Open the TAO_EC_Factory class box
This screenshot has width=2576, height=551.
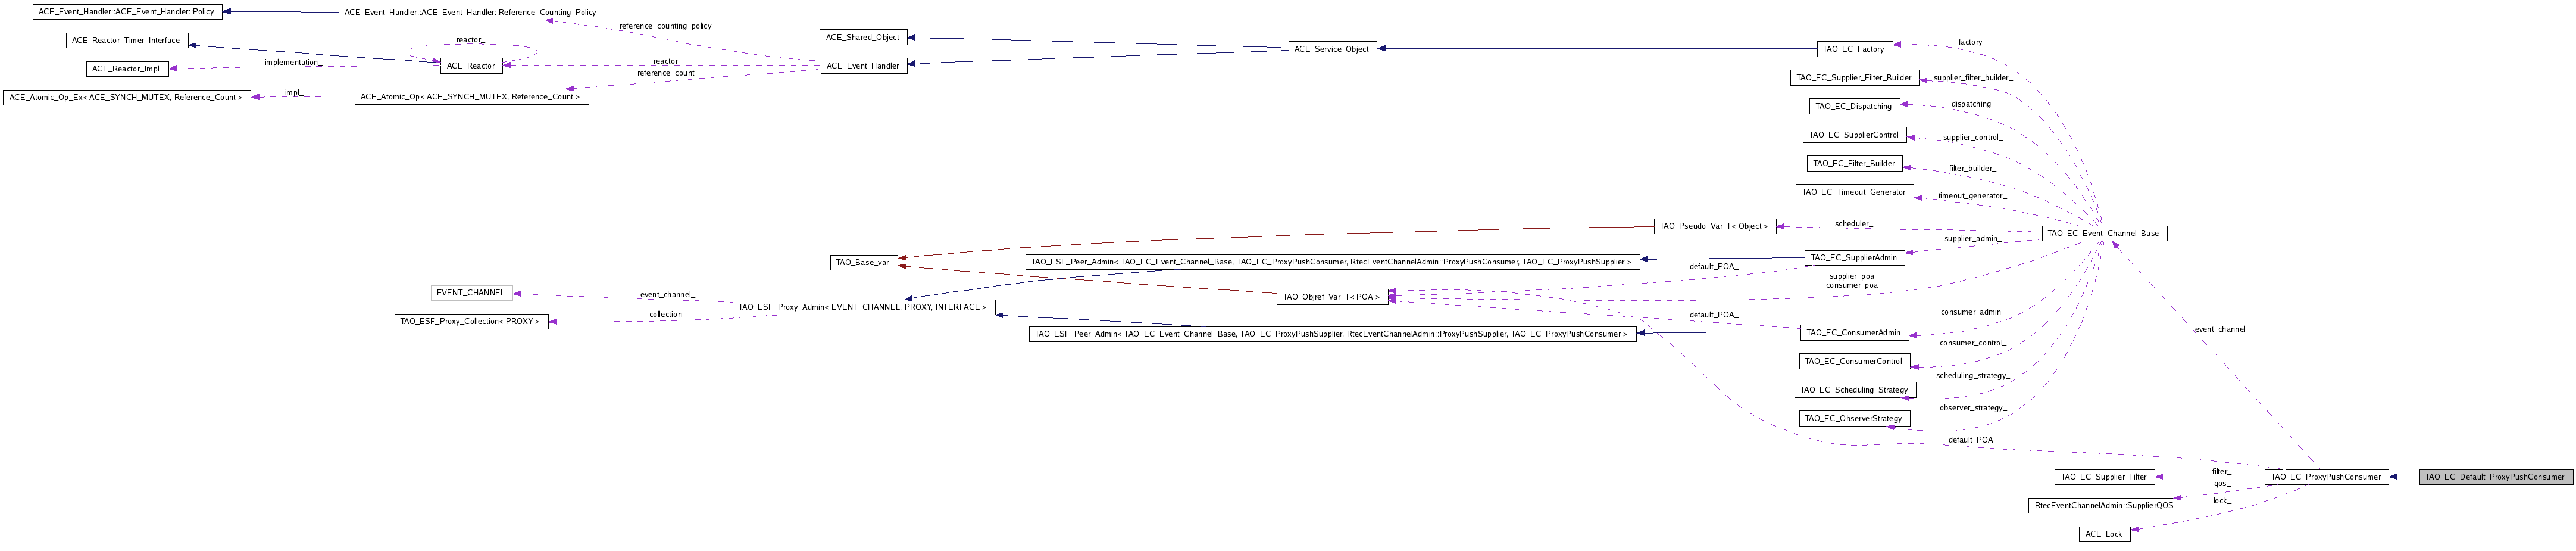1853,49
